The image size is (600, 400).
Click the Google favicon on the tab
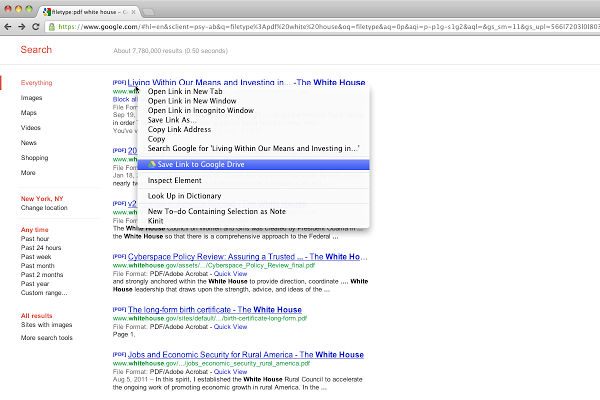tap(47, 12)
